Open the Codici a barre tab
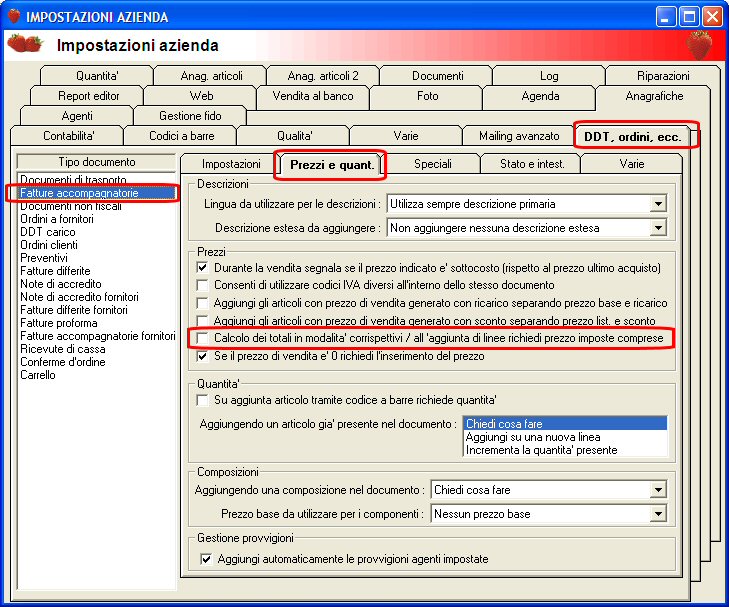The height and width of the screenshot is (607, 729). [x=181, y=136]
